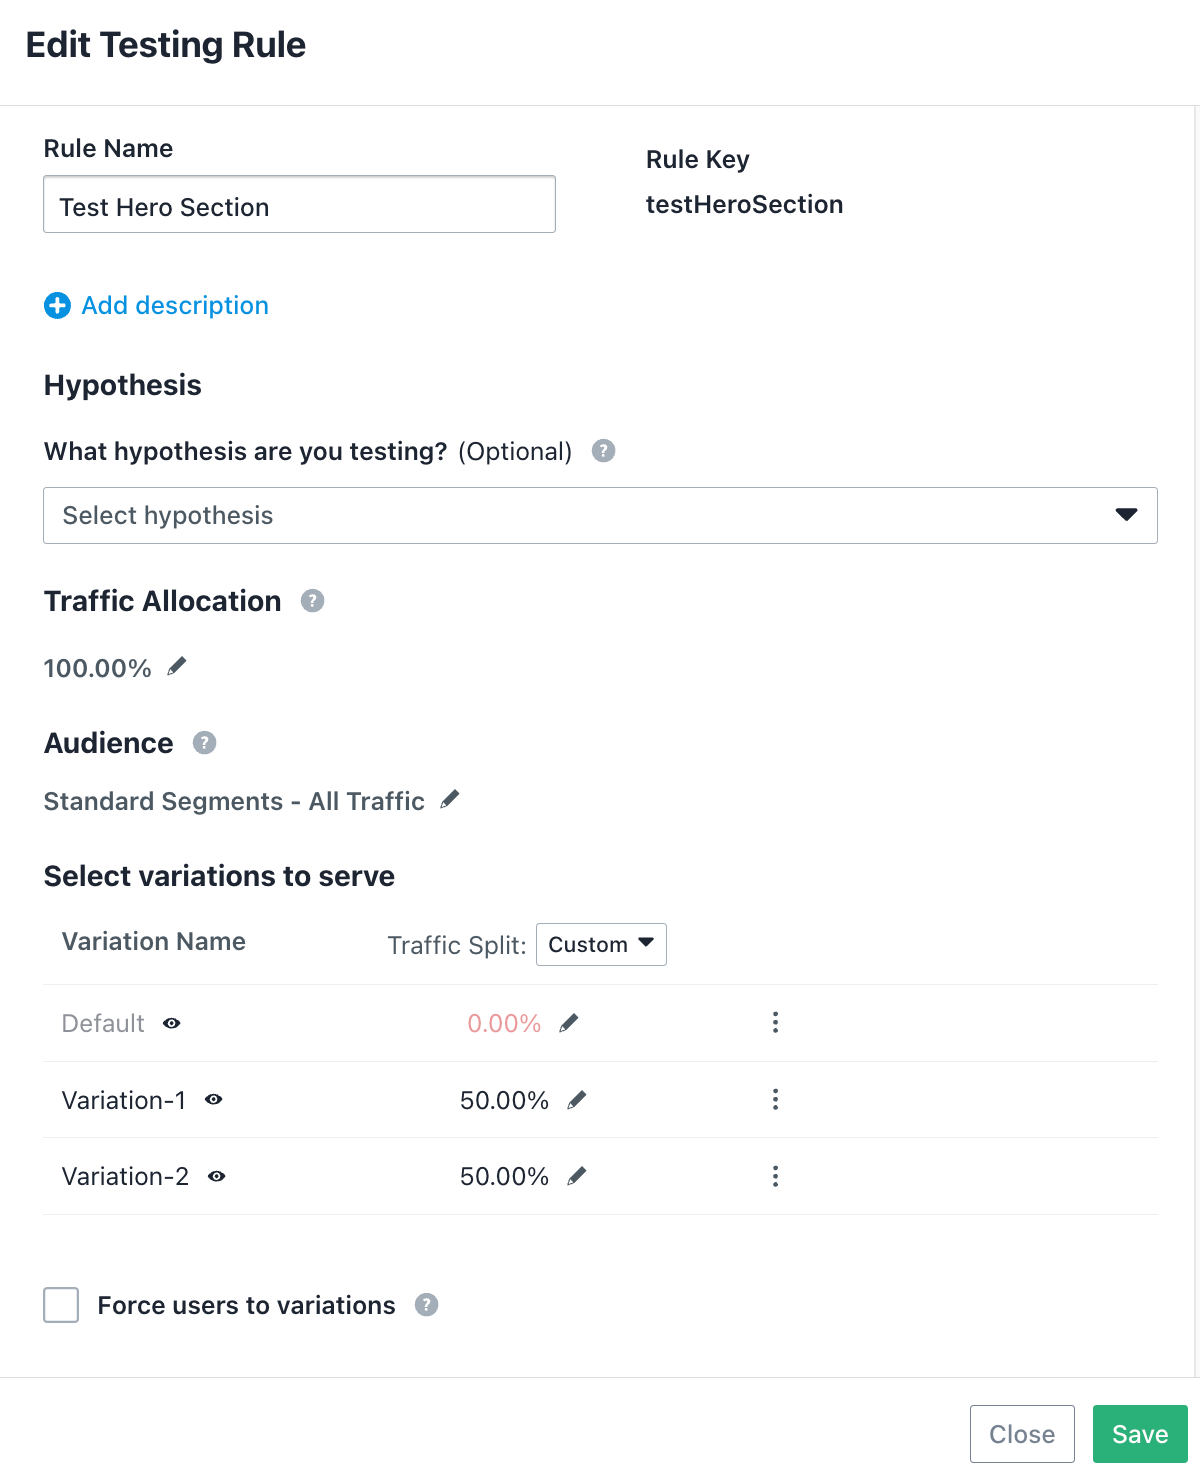Open more options for Default variation
The height and width of the screenshot is (1474, 1200).
point(775,1022)
